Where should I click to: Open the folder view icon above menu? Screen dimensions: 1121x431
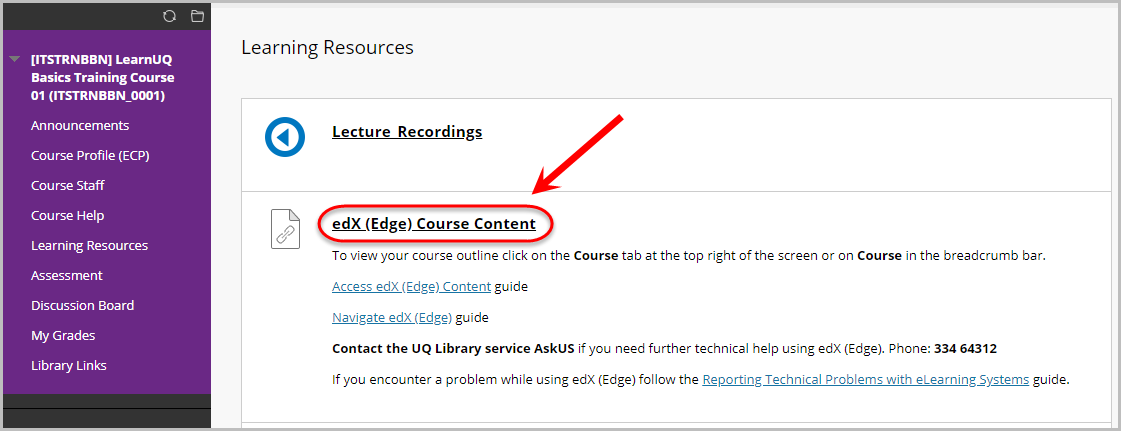pyautogui.click(x=197, y=16)
